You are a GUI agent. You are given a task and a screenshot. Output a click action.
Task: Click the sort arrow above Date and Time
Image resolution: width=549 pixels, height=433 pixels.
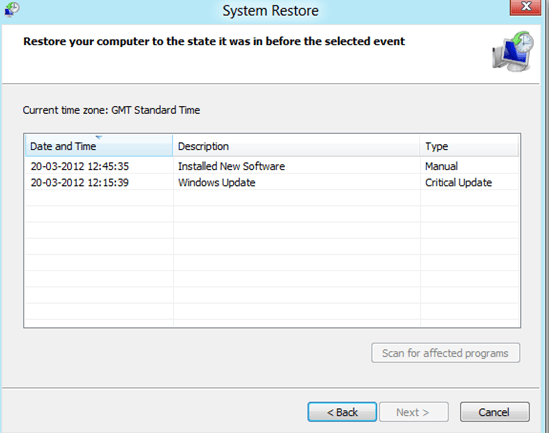[99, 137]
